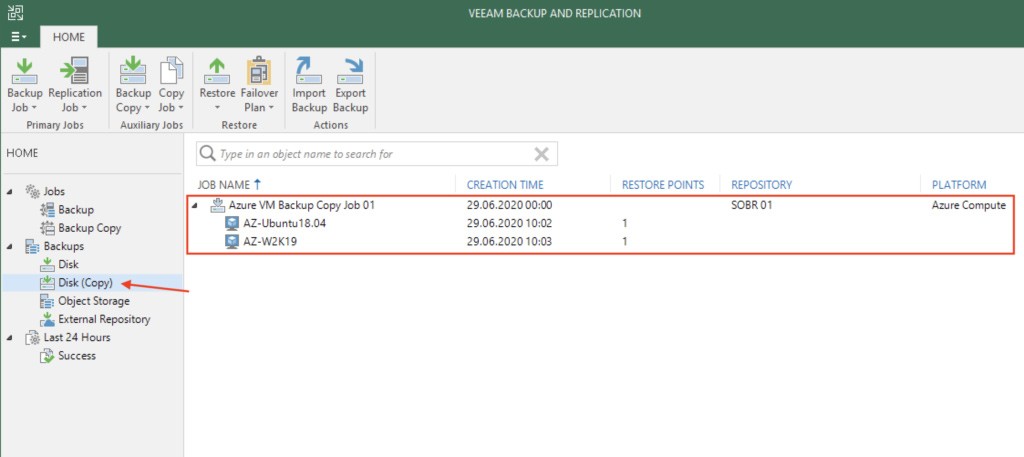Image resolution: width=1024 pixels, height=457 pixels.
Task: Sort by CREATION TIME column header
Action: pos(505,185)
